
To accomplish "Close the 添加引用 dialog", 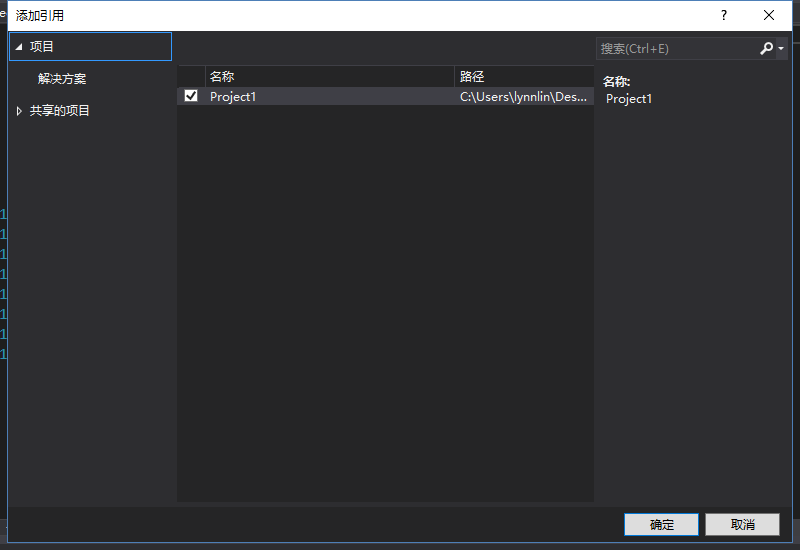I will [769, 15].
